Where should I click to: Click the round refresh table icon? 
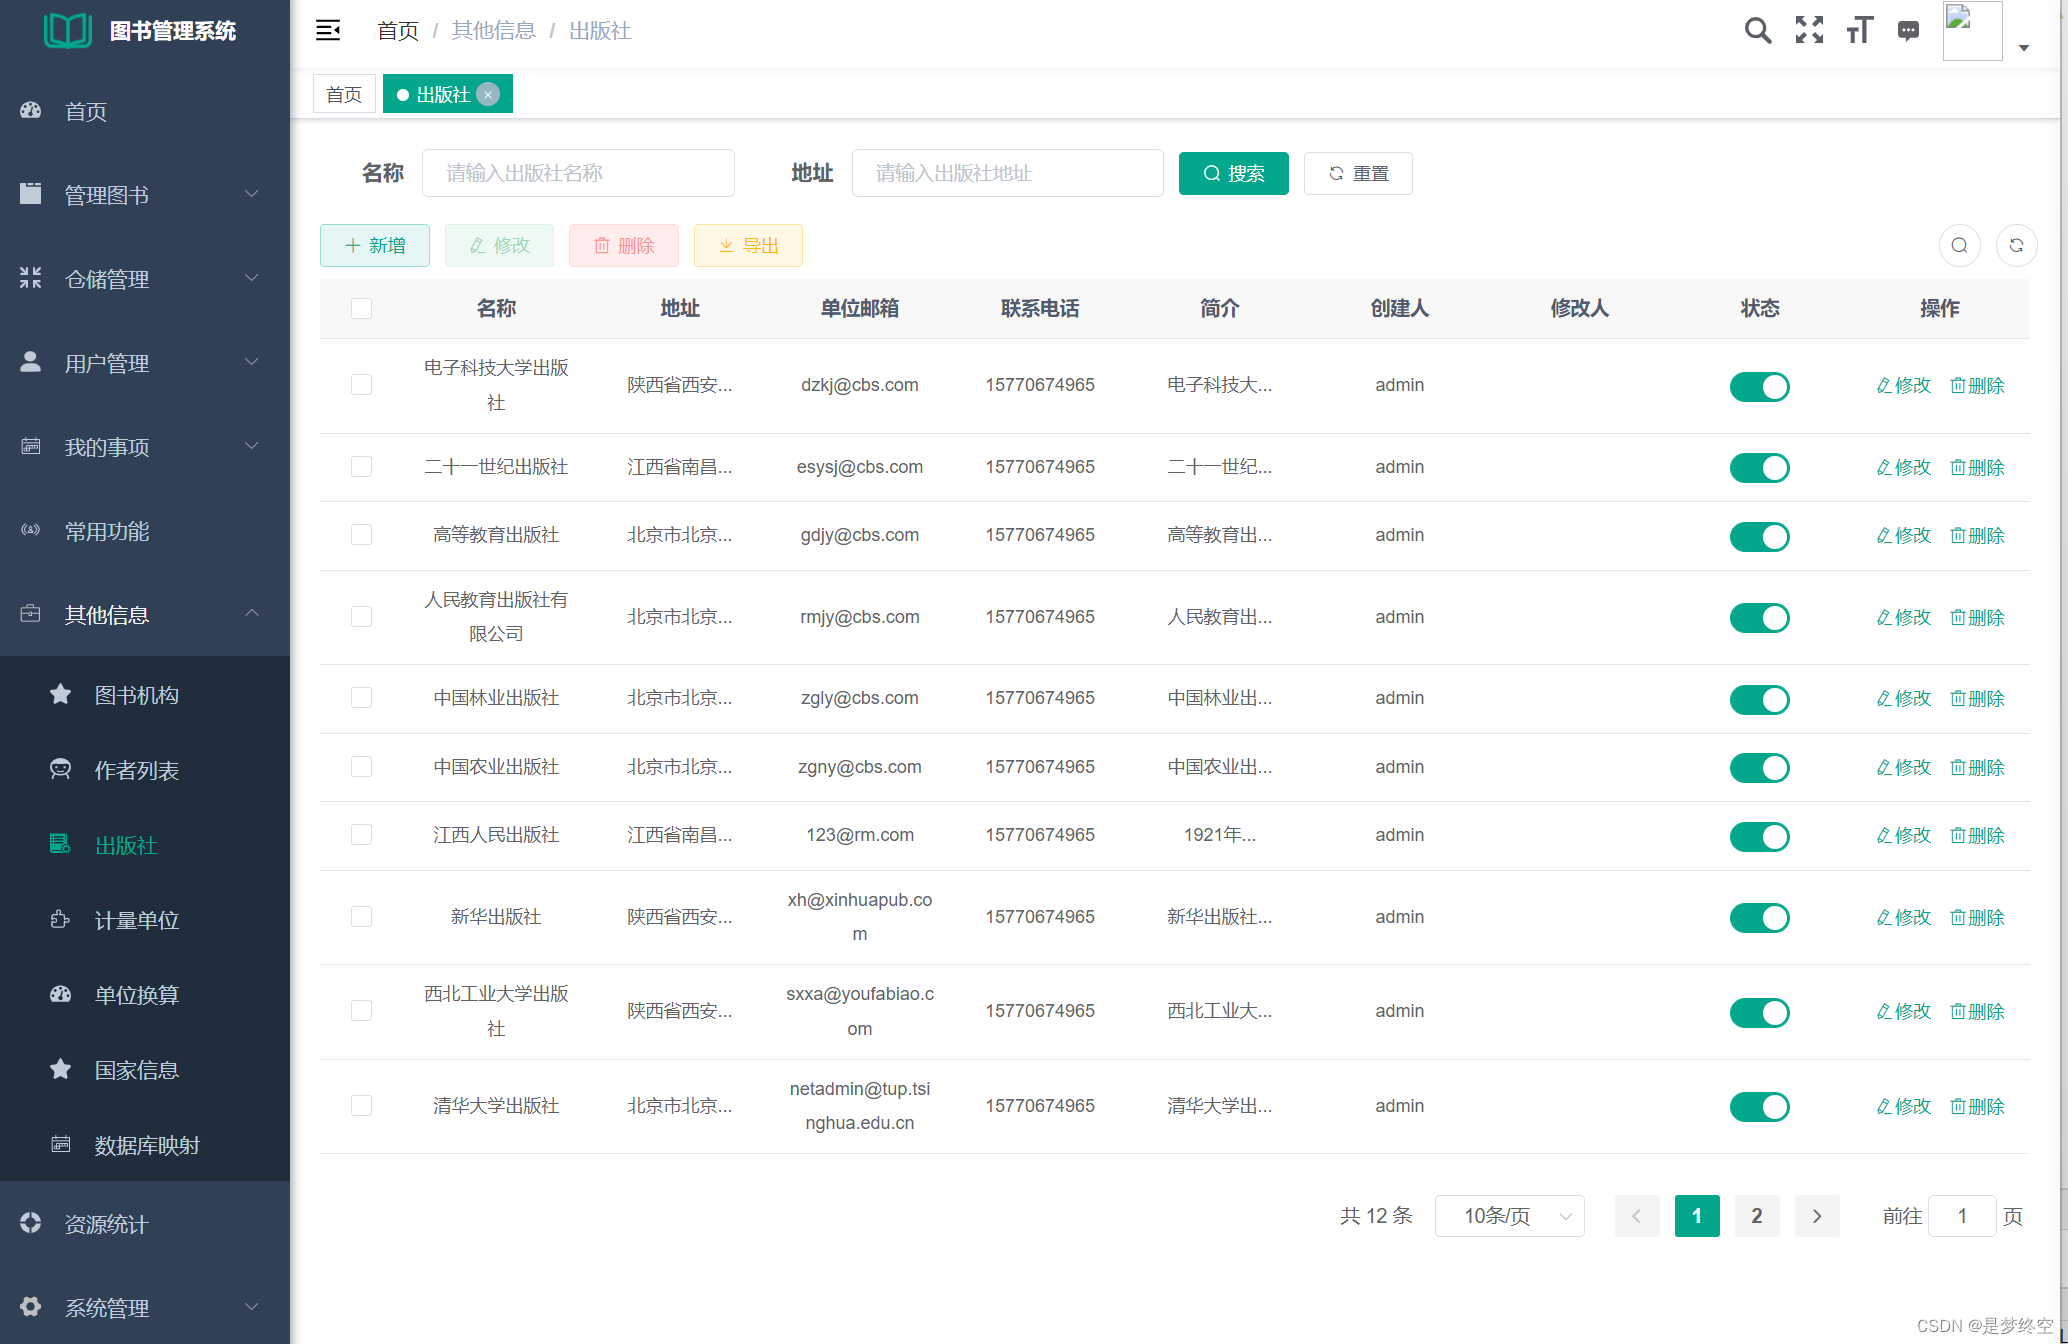click(x=2016, y=246)
